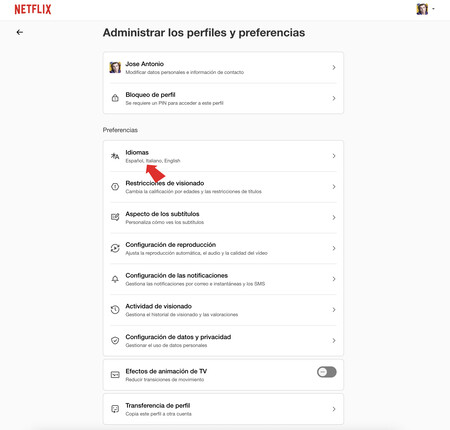Open Restricciones de visionado chevron
This screenshot has width=450, height=430.
click(x=334, y=187)
